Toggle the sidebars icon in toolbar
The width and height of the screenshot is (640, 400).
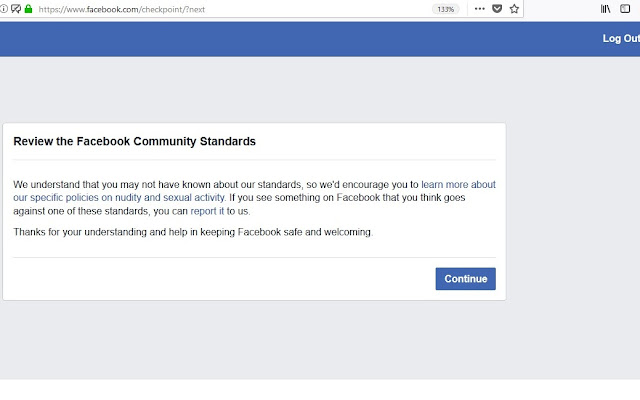tap(625, 9)
